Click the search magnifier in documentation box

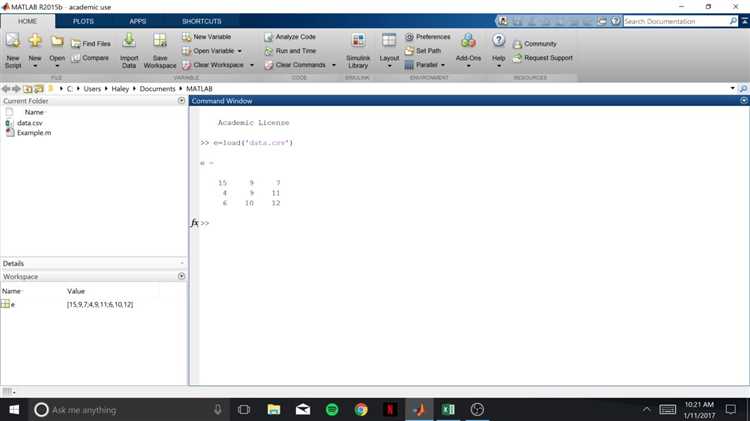[733, 21]
